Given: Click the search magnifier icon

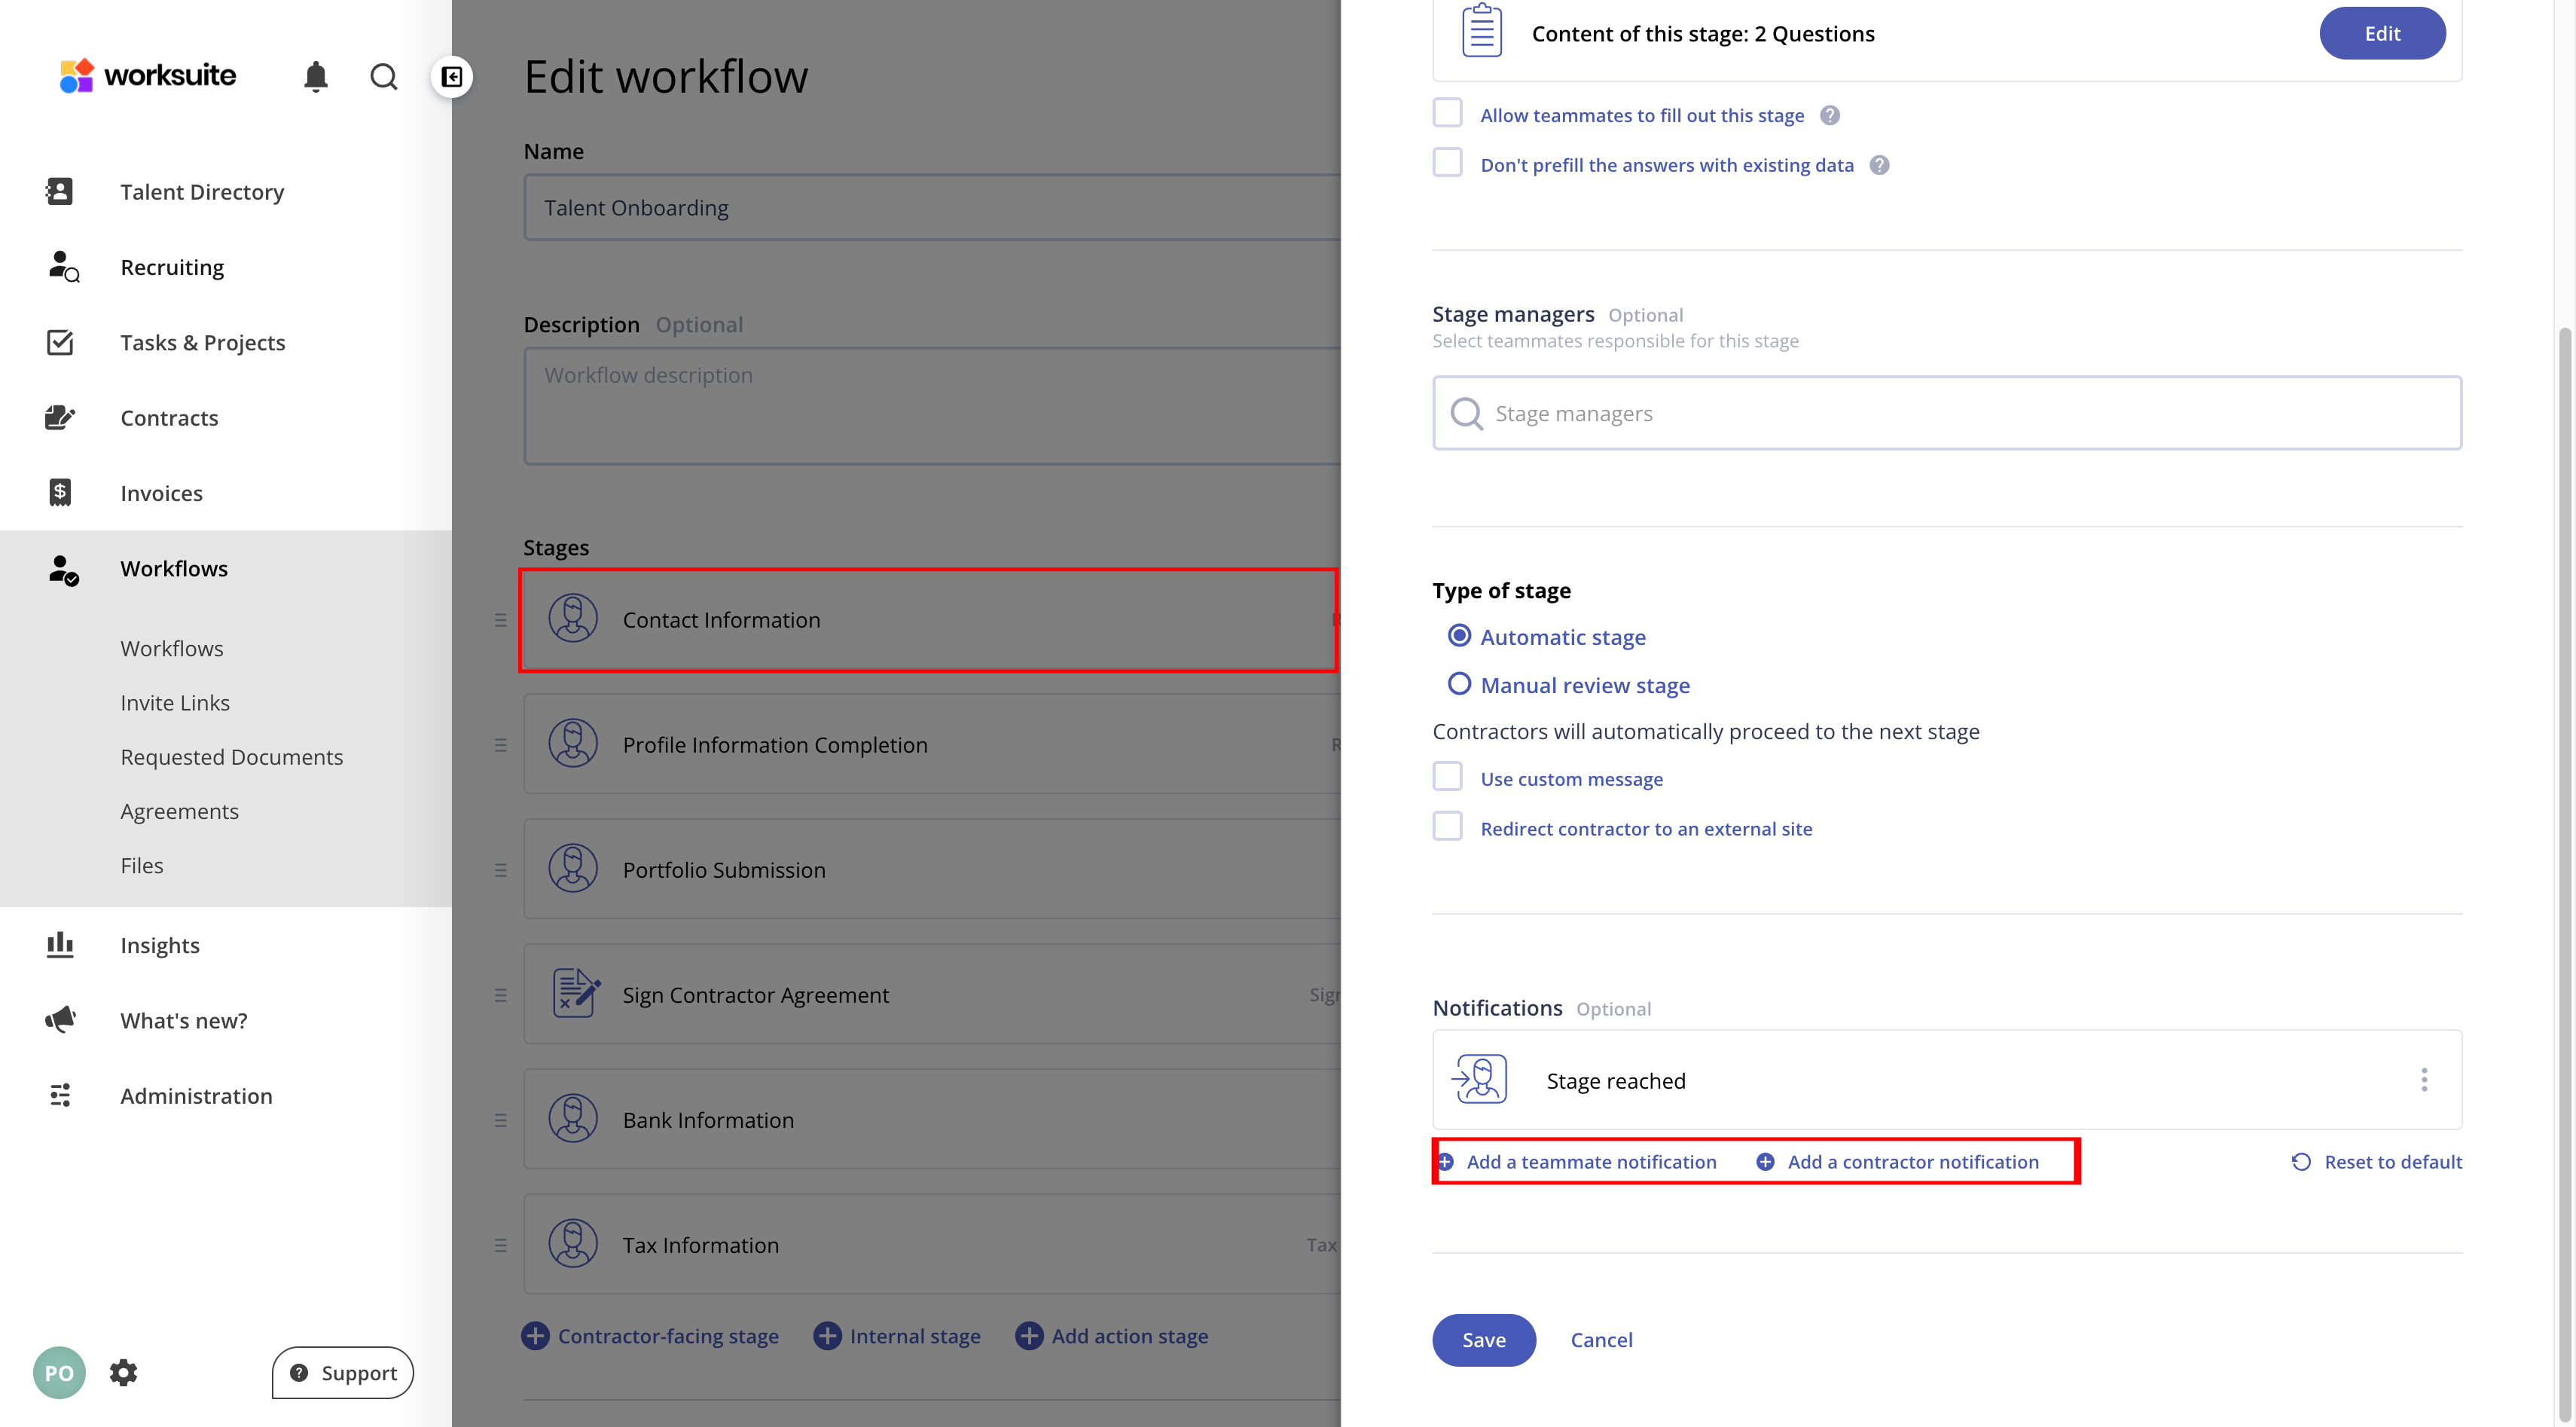Looking at the screenshot, I should (x=384, y=76).
